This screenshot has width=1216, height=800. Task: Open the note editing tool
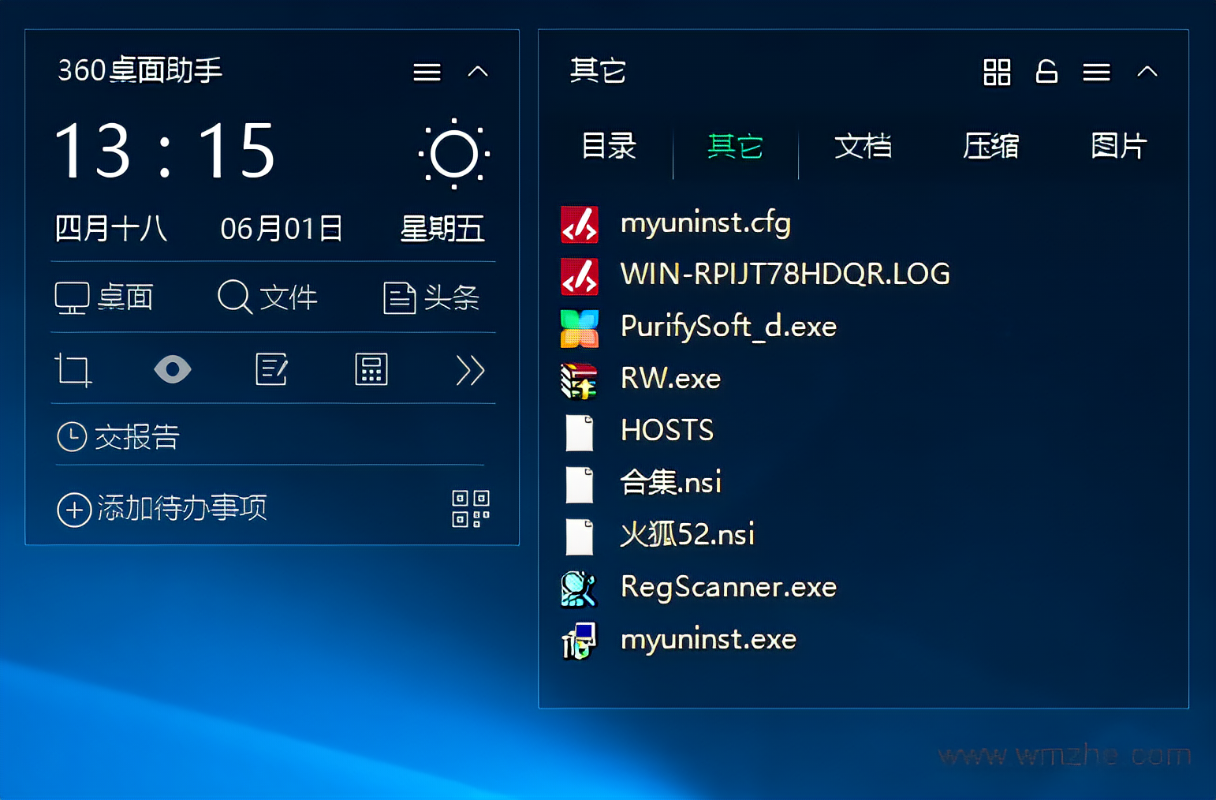pos(272,370)
